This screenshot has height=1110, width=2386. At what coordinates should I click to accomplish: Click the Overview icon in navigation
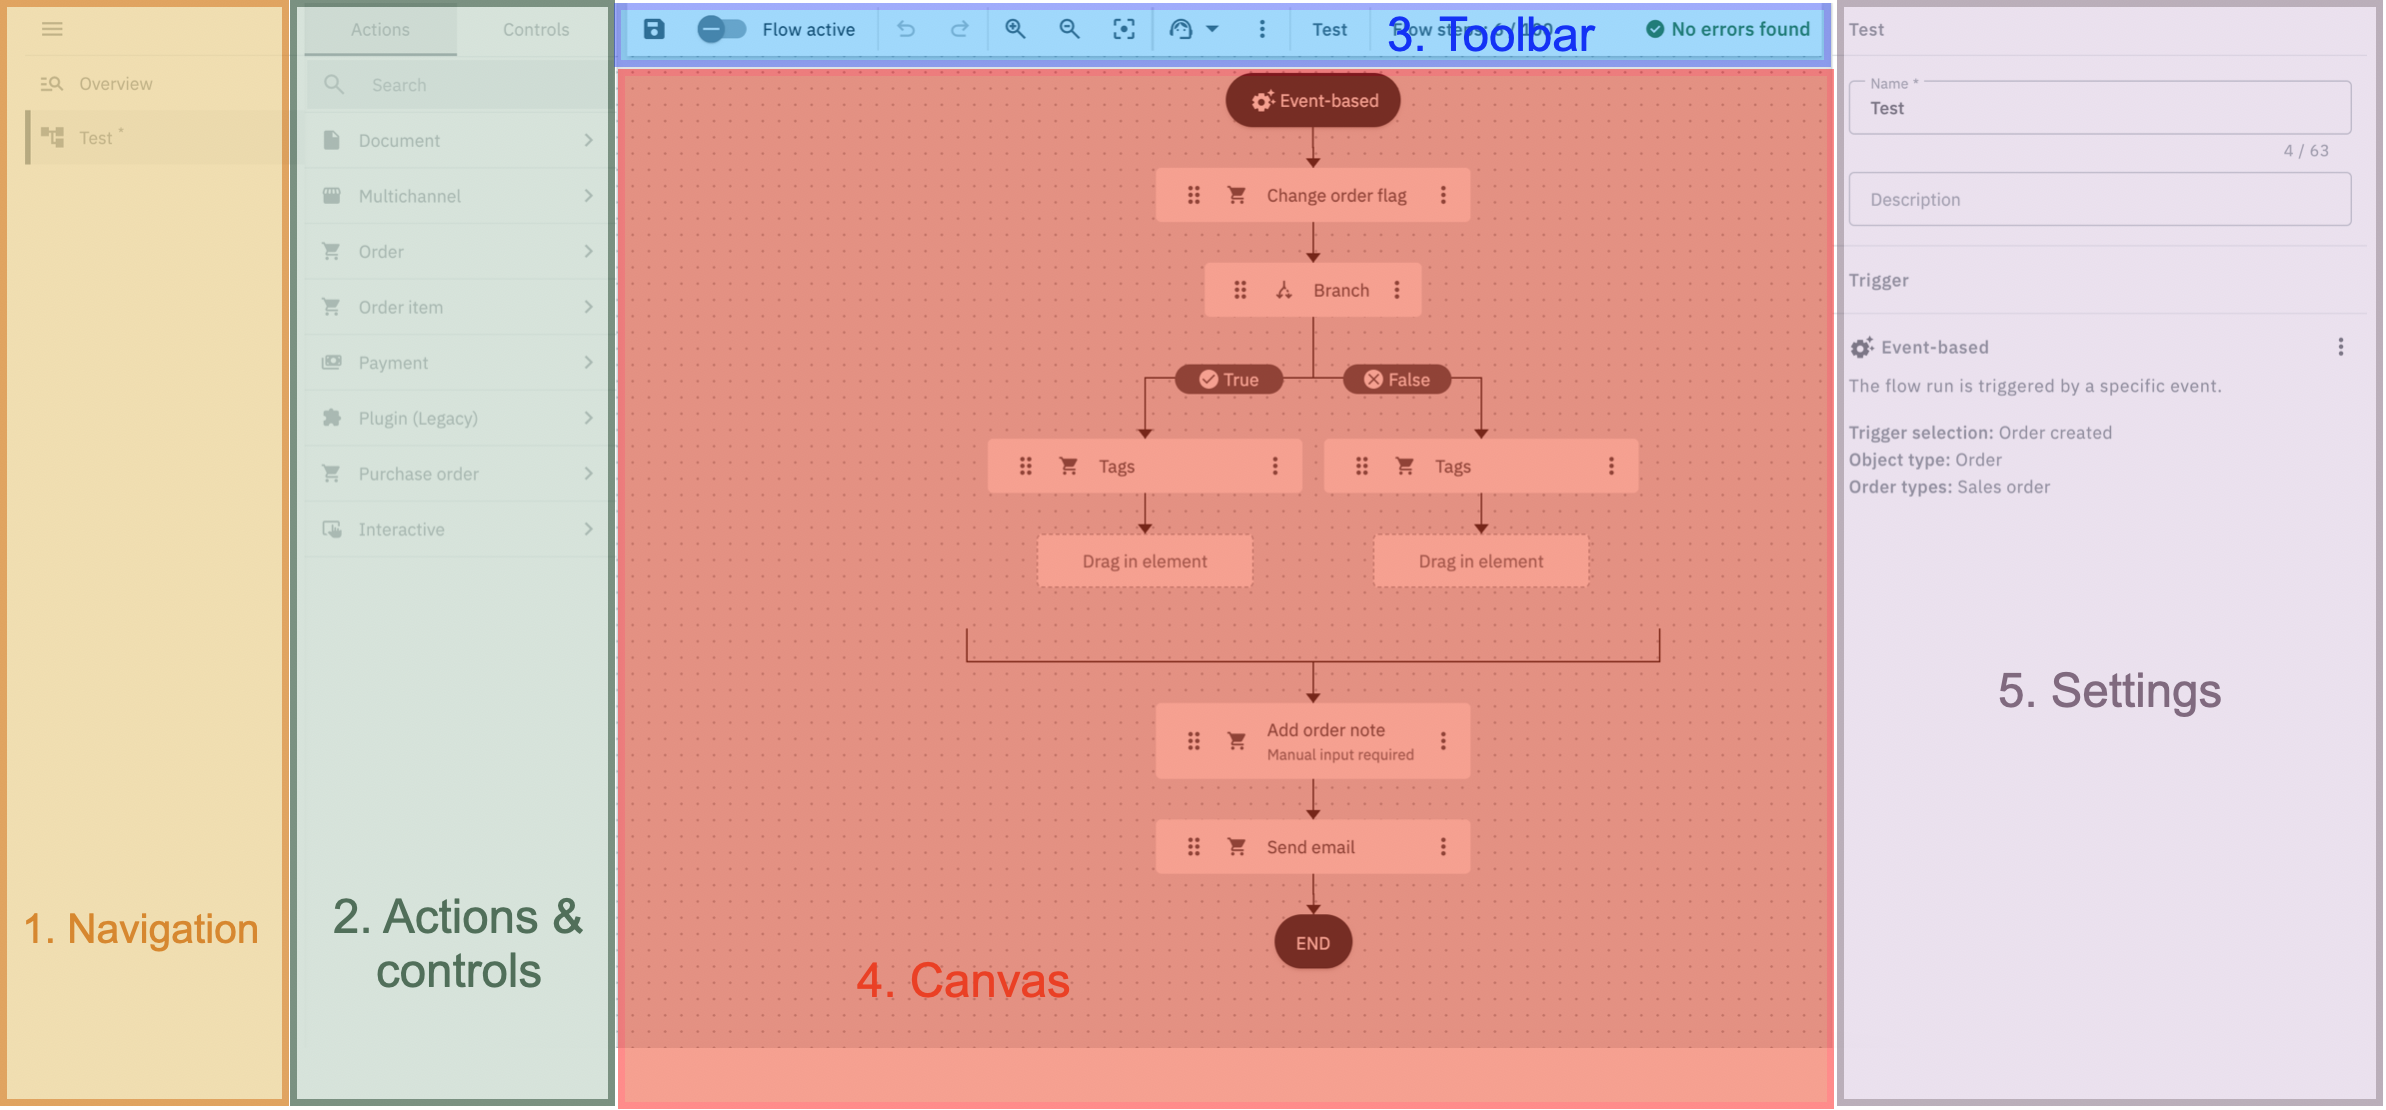tap(51, 84)
